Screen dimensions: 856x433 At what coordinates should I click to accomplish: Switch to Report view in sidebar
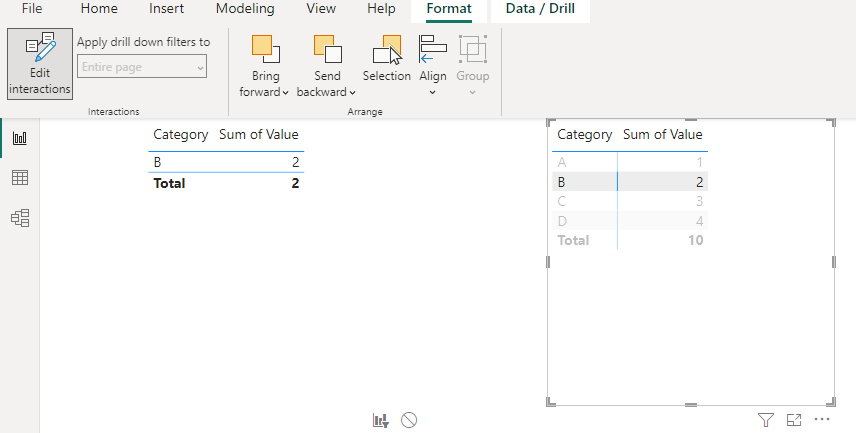click(20, 138)
